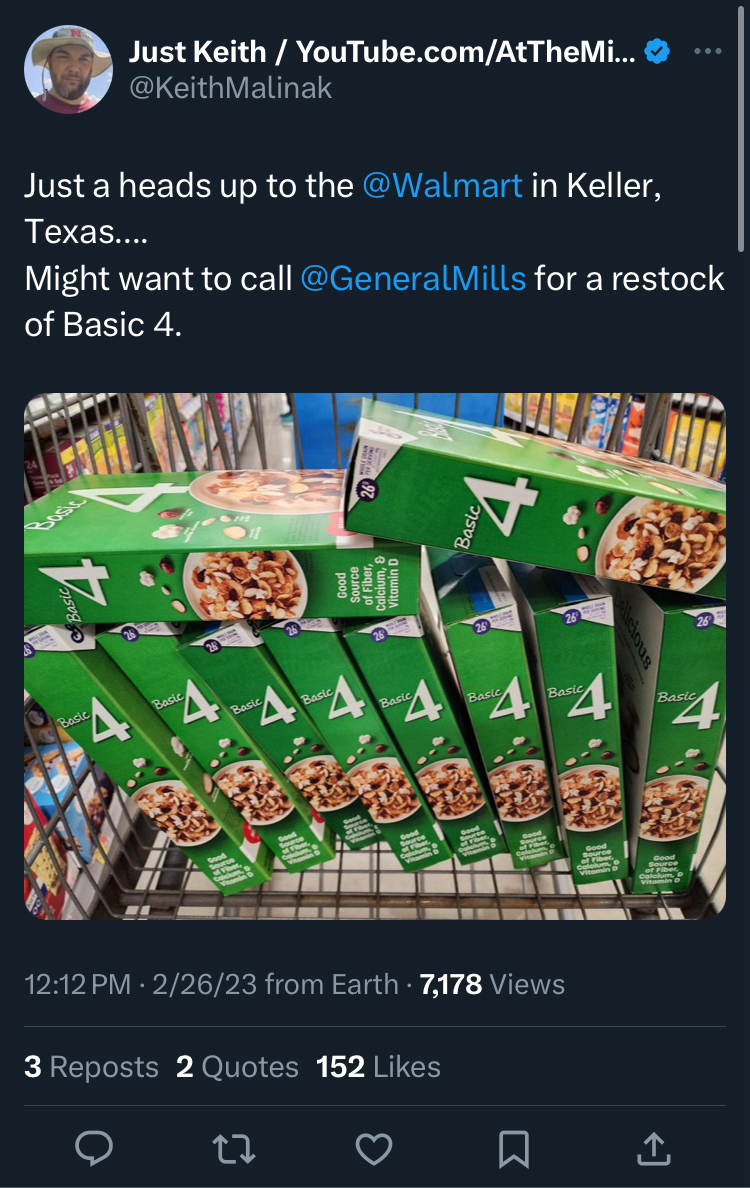Viewport: 750px width, 1188px height.
Task: Open the @KeithMalinak handle
Action: (x=230, y=88)
